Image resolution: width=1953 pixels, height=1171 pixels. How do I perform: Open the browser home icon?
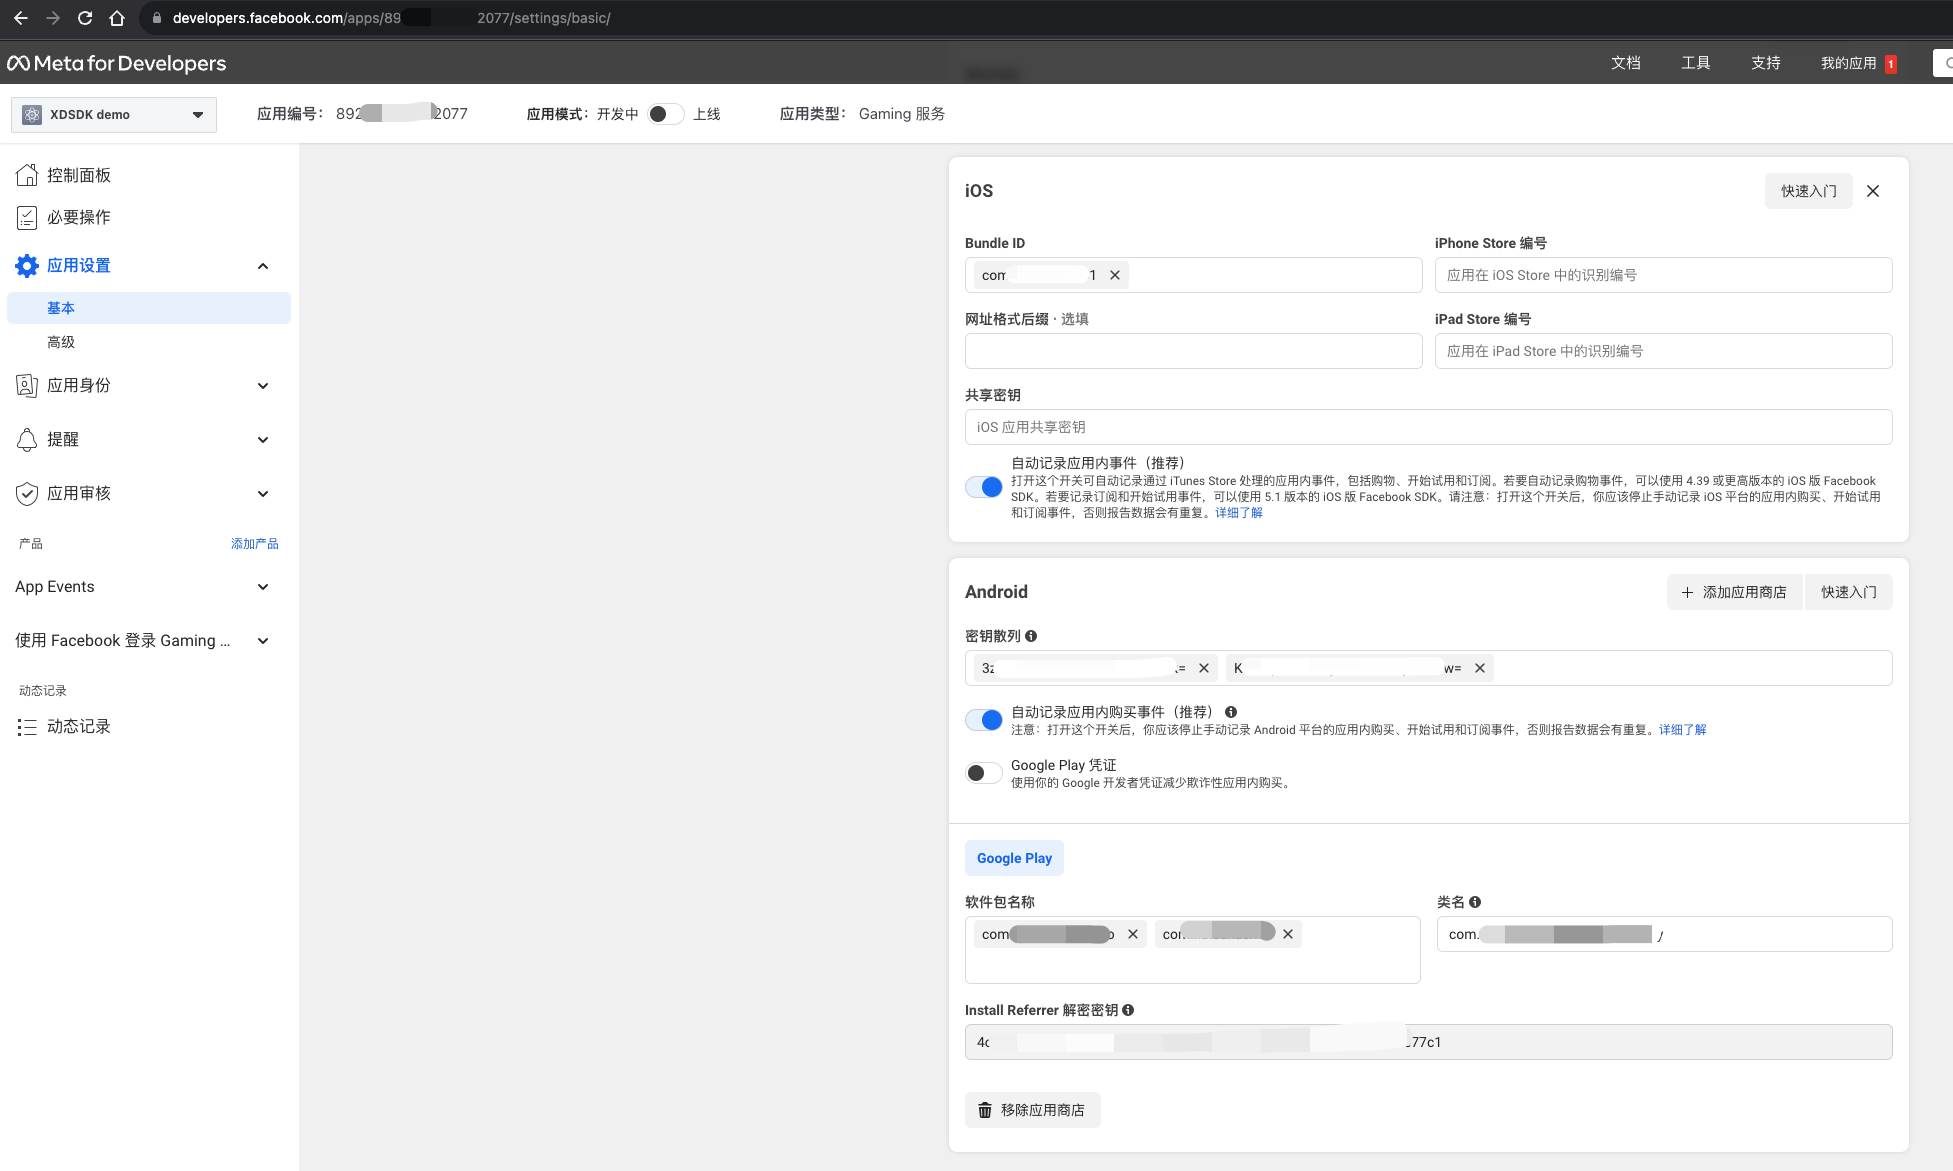117,18
